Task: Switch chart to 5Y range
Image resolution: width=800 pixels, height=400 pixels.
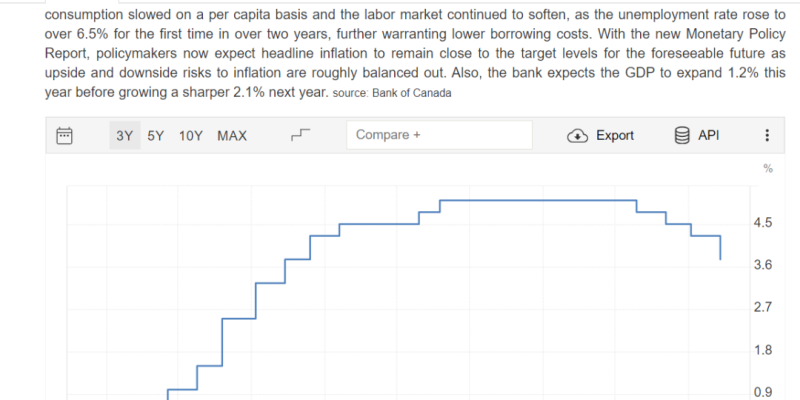Action: (155, 136)
